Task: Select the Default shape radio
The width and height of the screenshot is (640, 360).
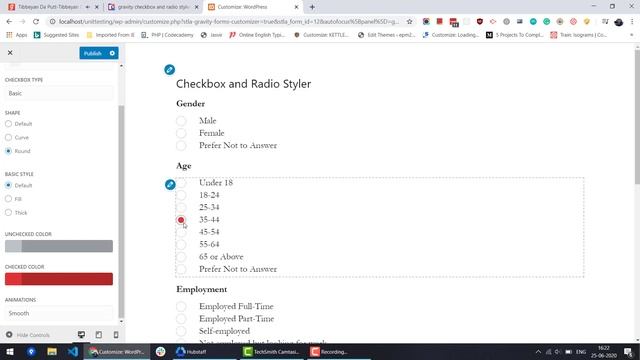Action: 9,124
